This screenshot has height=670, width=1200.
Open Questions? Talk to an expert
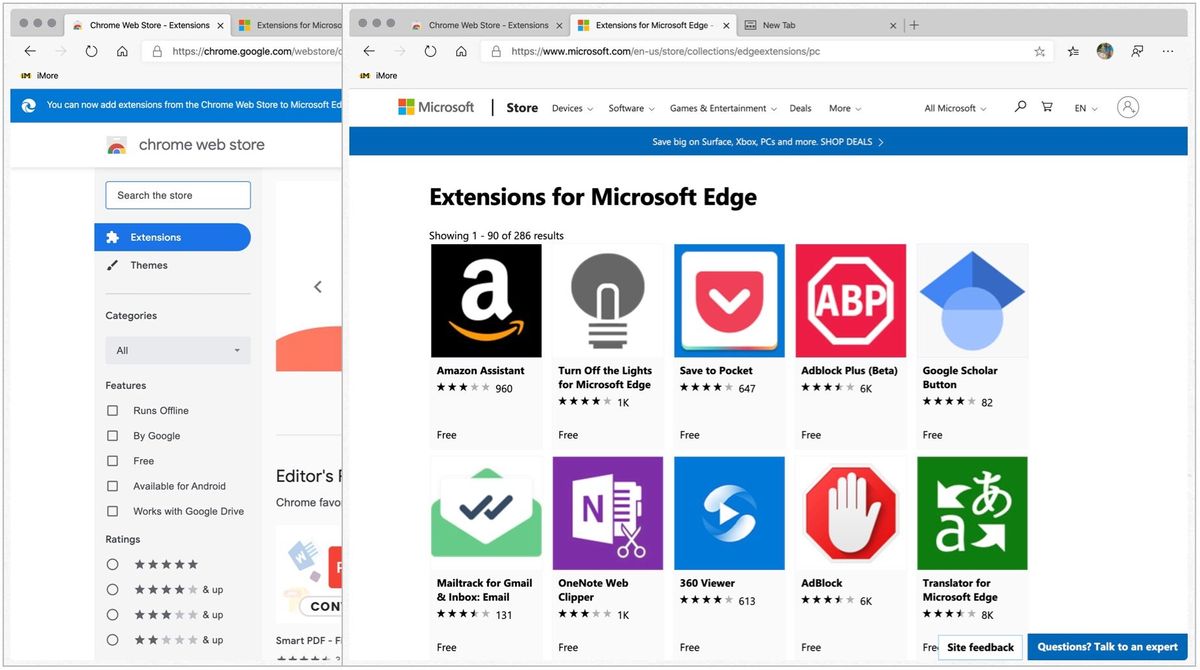1107,647
